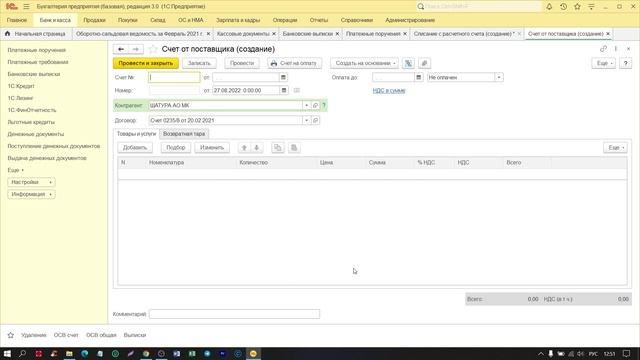Copy link to document icon
Viewport: 640px width, 360px height.
[x=603, y=49]
